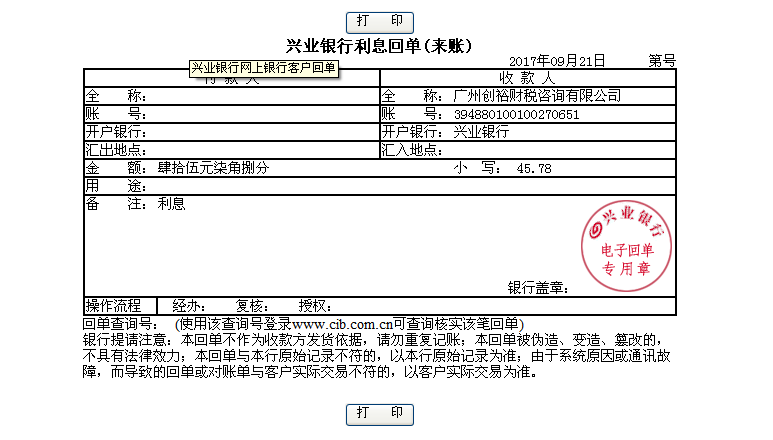Click the 第号 label
This screenshot has height=440, width=773.
tap(662, 61)
